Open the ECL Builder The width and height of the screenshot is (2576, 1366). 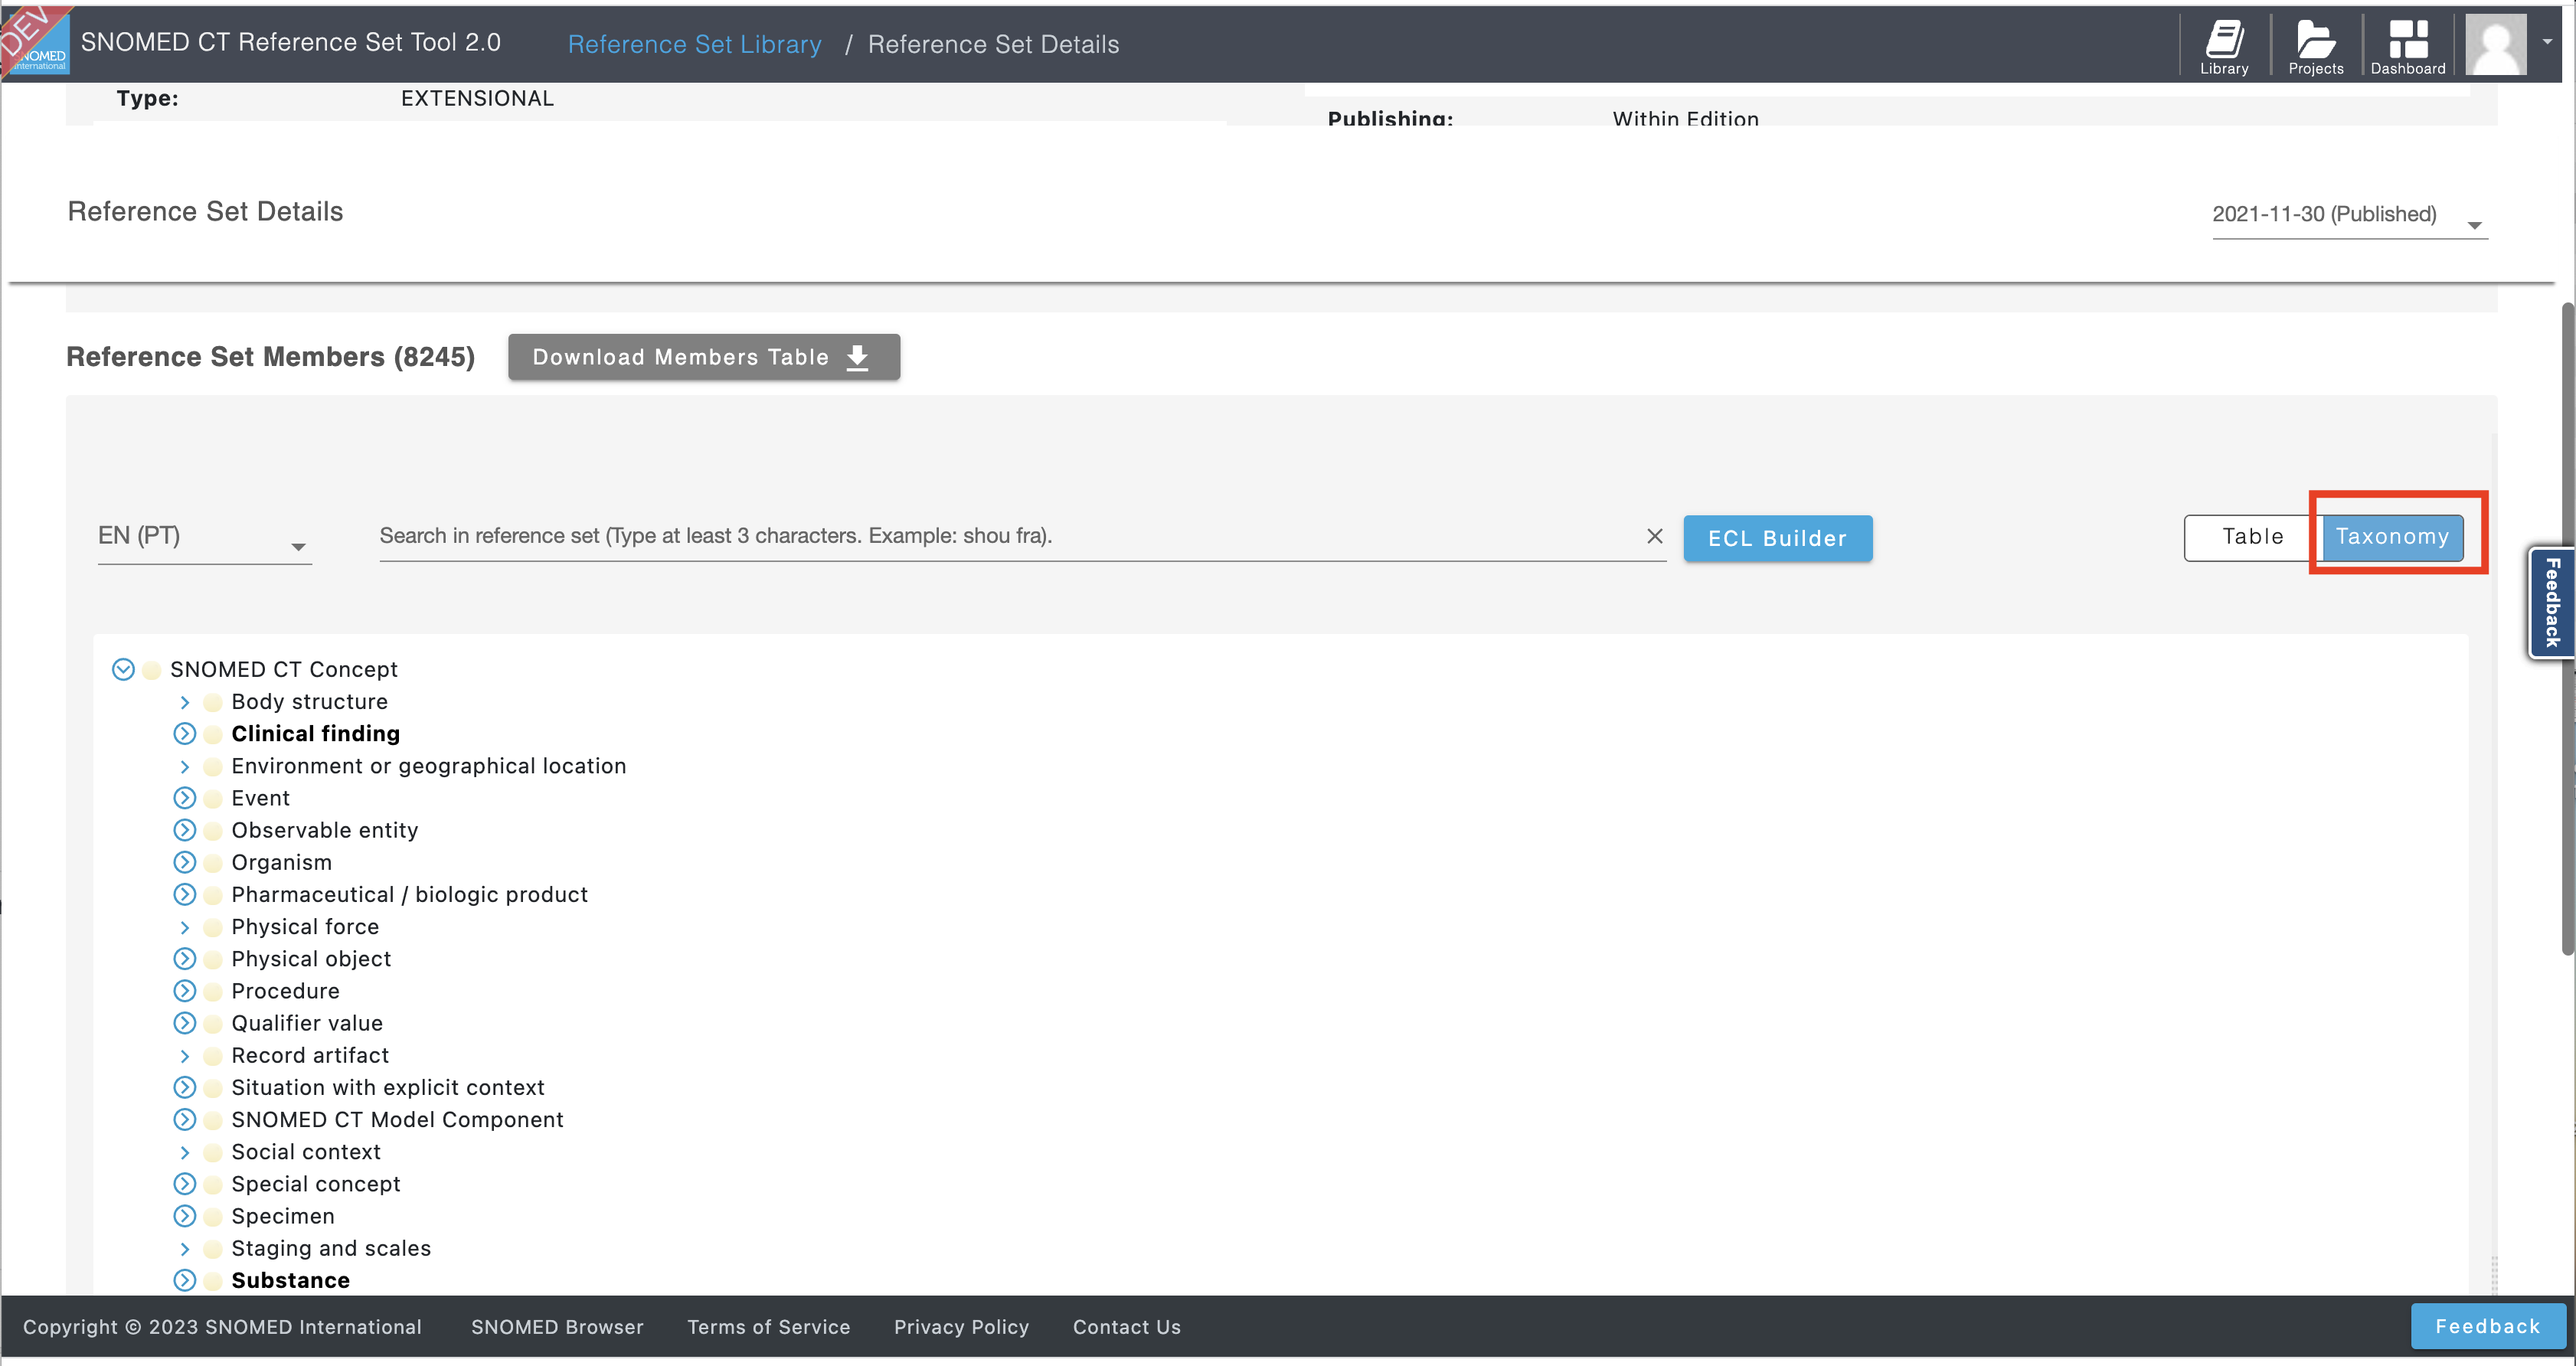[x=1777, y=539]
